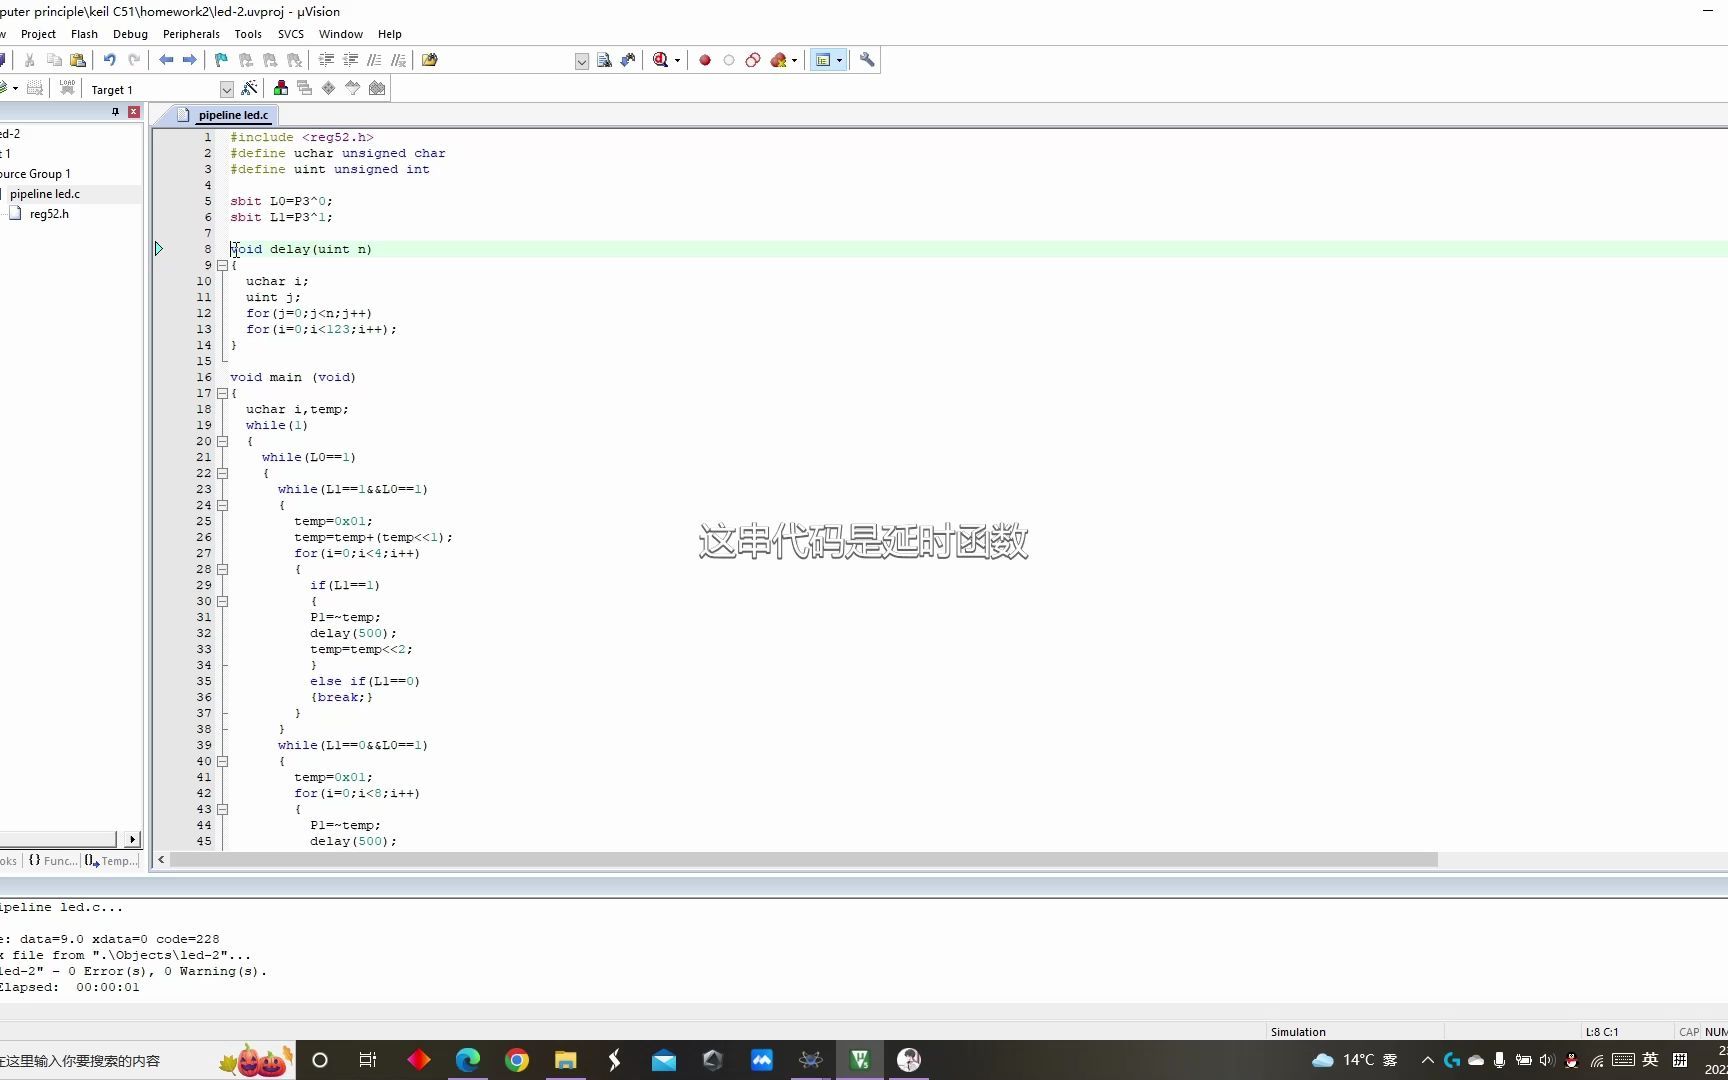Open the kill breakpoints dropdown arrow
Viewport: 1728px width, 1080px height.
794,60
